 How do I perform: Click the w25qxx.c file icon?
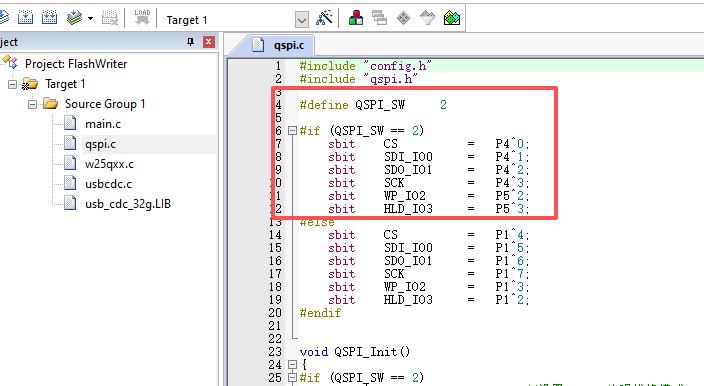pos(70,162)
